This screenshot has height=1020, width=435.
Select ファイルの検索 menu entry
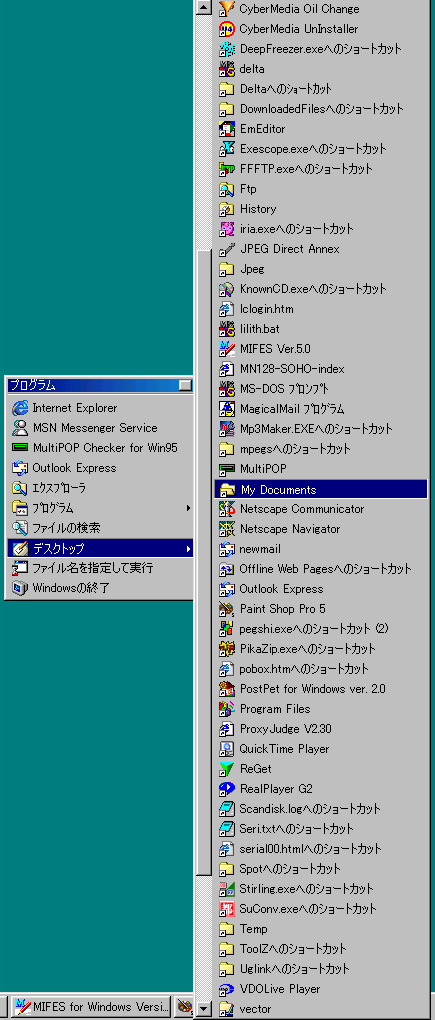(x=99, y=528)
